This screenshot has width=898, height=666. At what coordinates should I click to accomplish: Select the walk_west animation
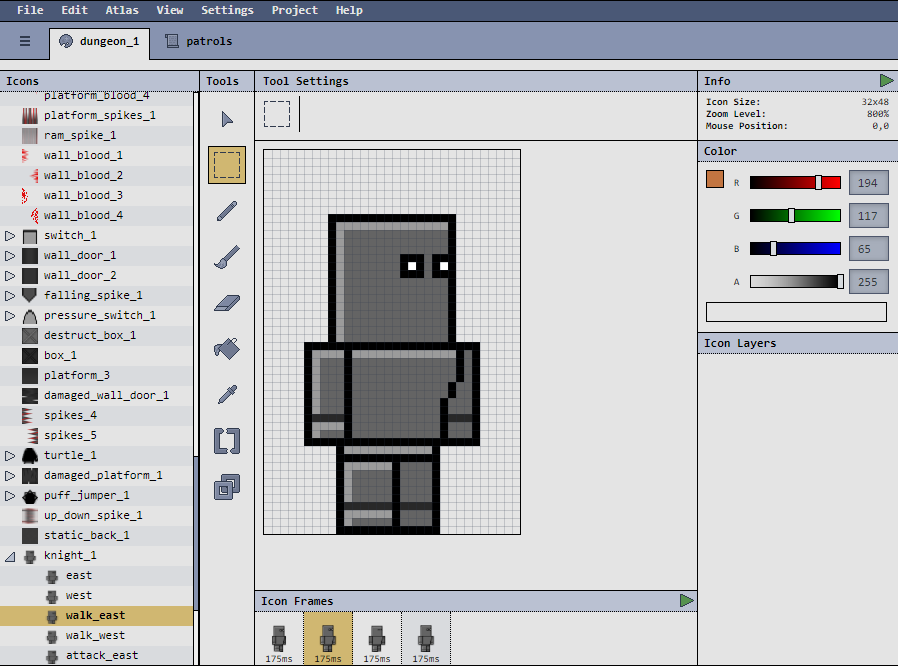(x=96, y=636)
